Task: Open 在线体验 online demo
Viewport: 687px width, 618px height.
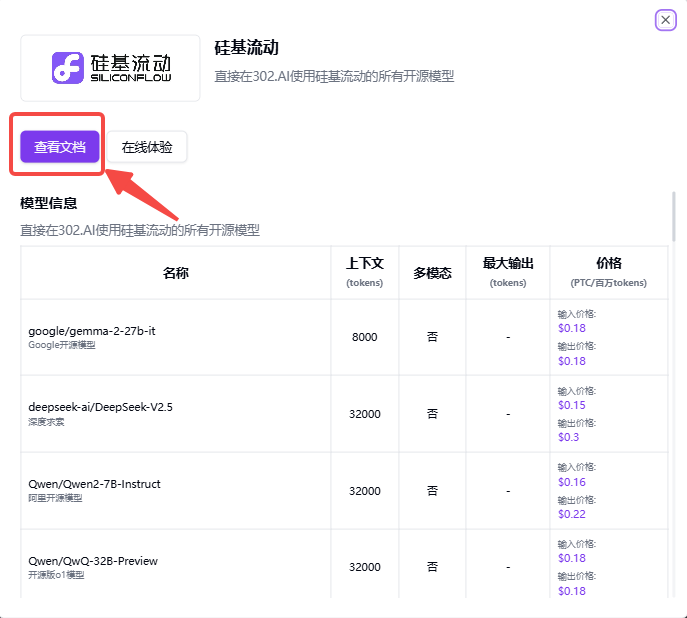Action: point(147,147)
